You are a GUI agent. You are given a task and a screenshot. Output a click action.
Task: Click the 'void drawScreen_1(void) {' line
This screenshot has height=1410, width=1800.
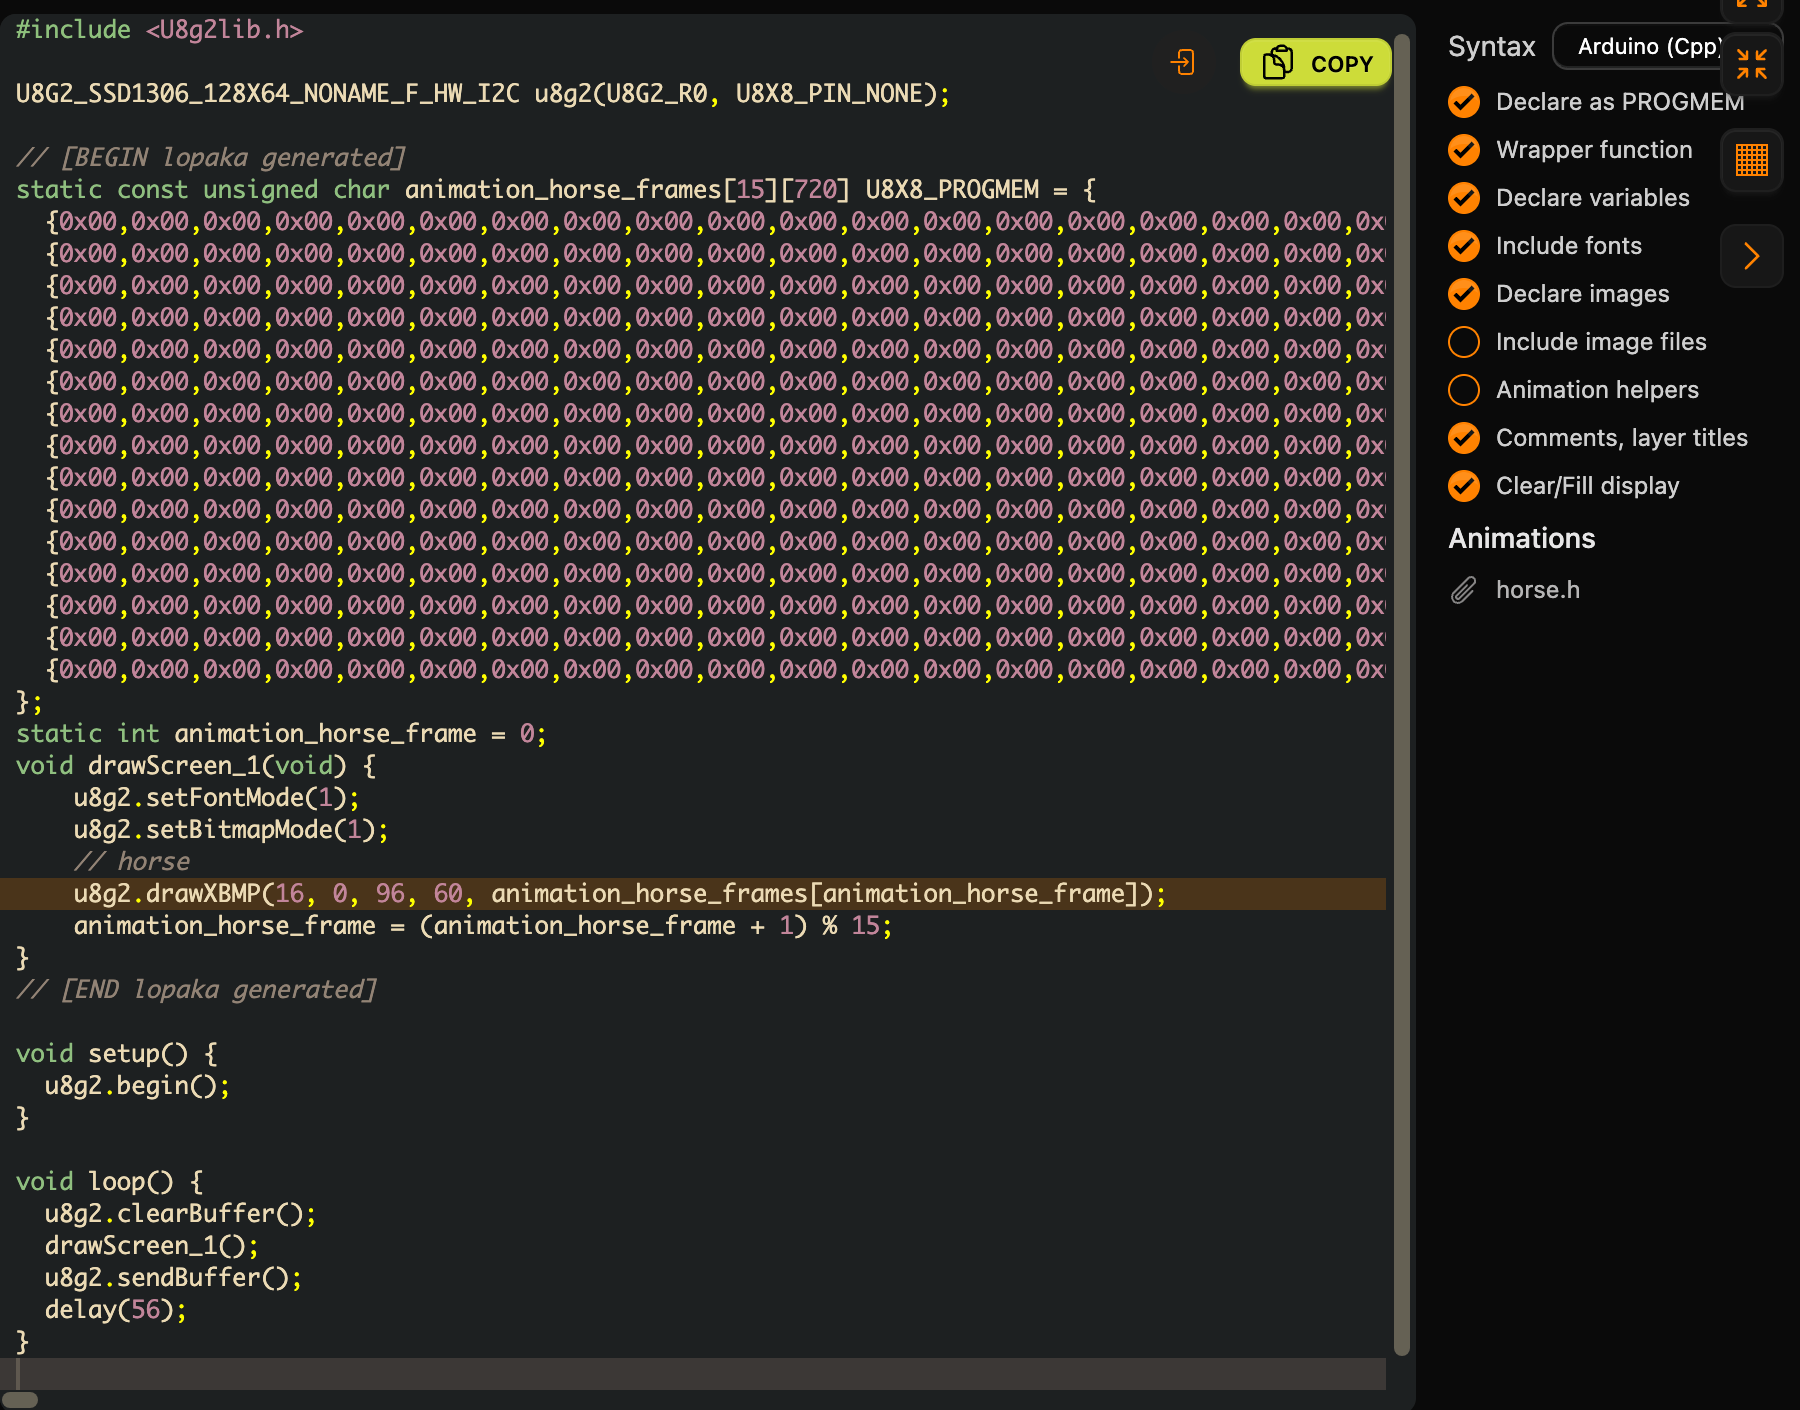(x=196, y=766)
